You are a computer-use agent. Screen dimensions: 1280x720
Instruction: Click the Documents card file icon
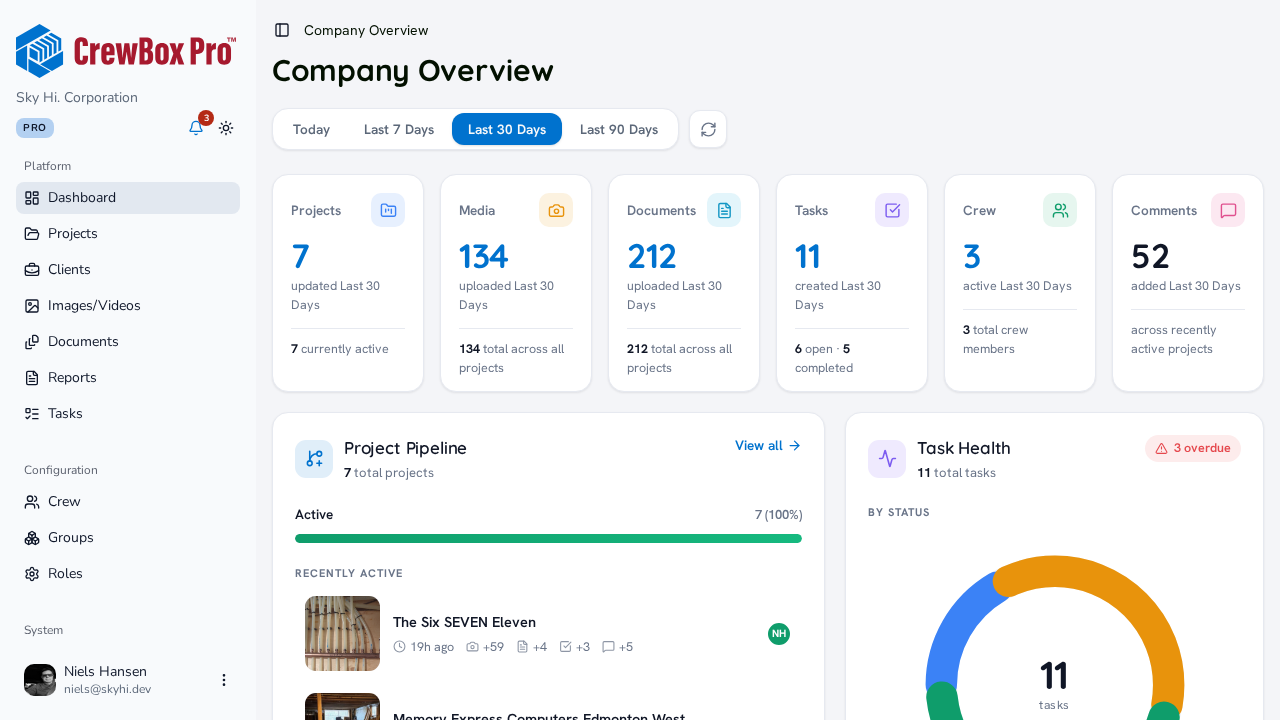tap(724, 210)
